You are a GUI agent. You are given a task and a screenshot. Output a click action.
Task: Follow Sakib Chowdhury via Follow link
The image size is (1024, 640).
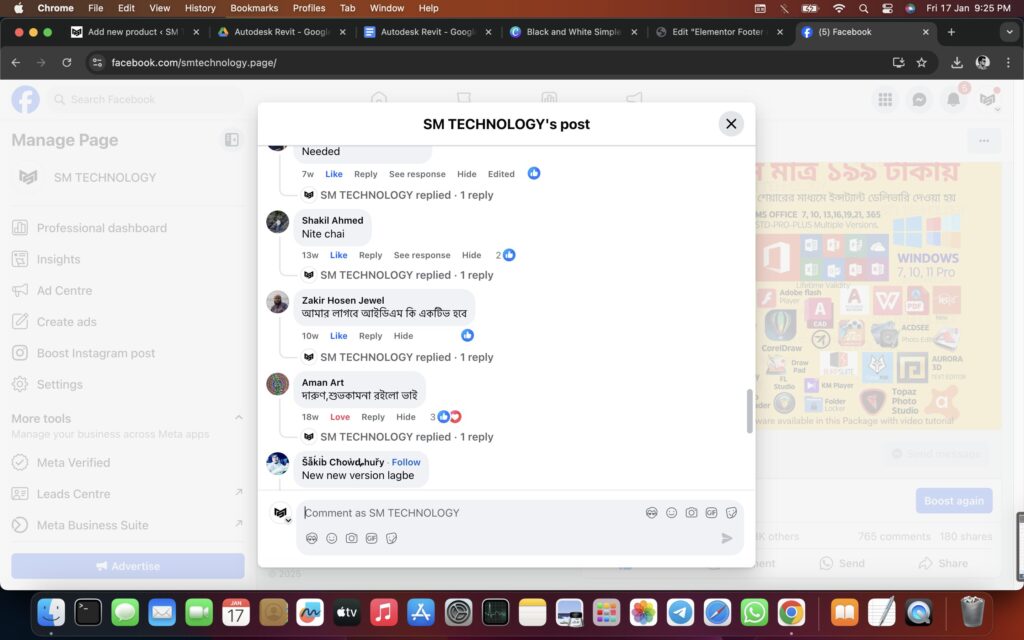[406, 462]
